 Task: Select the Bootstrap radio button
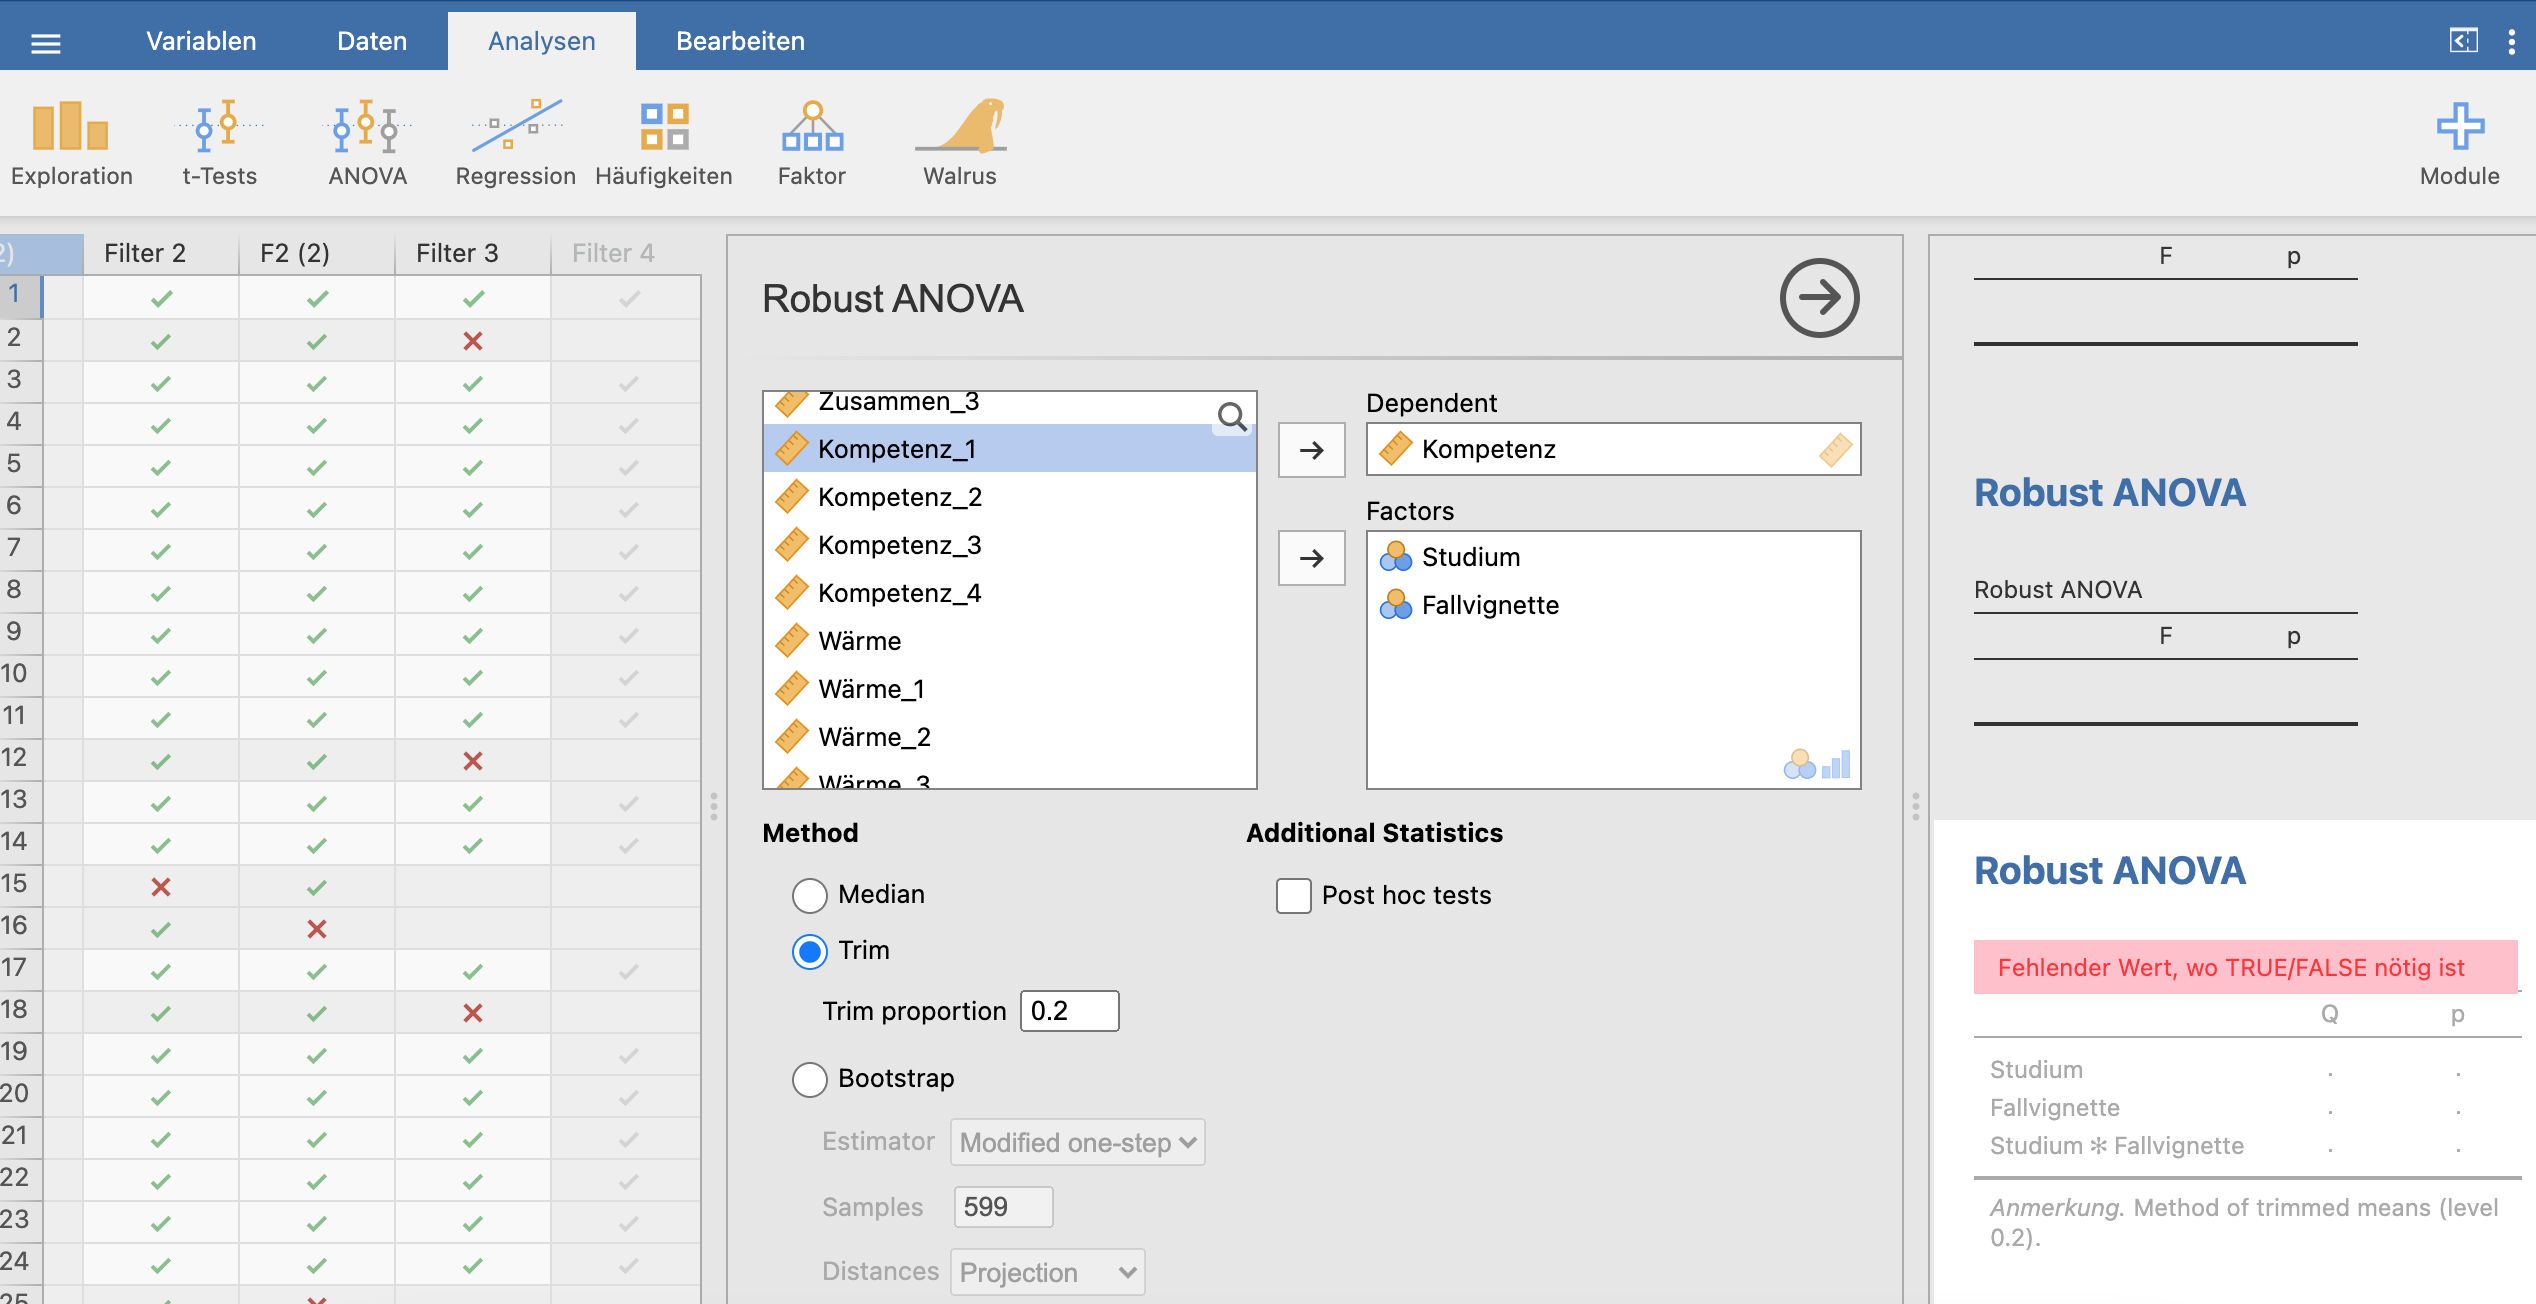coord(807,1076)
